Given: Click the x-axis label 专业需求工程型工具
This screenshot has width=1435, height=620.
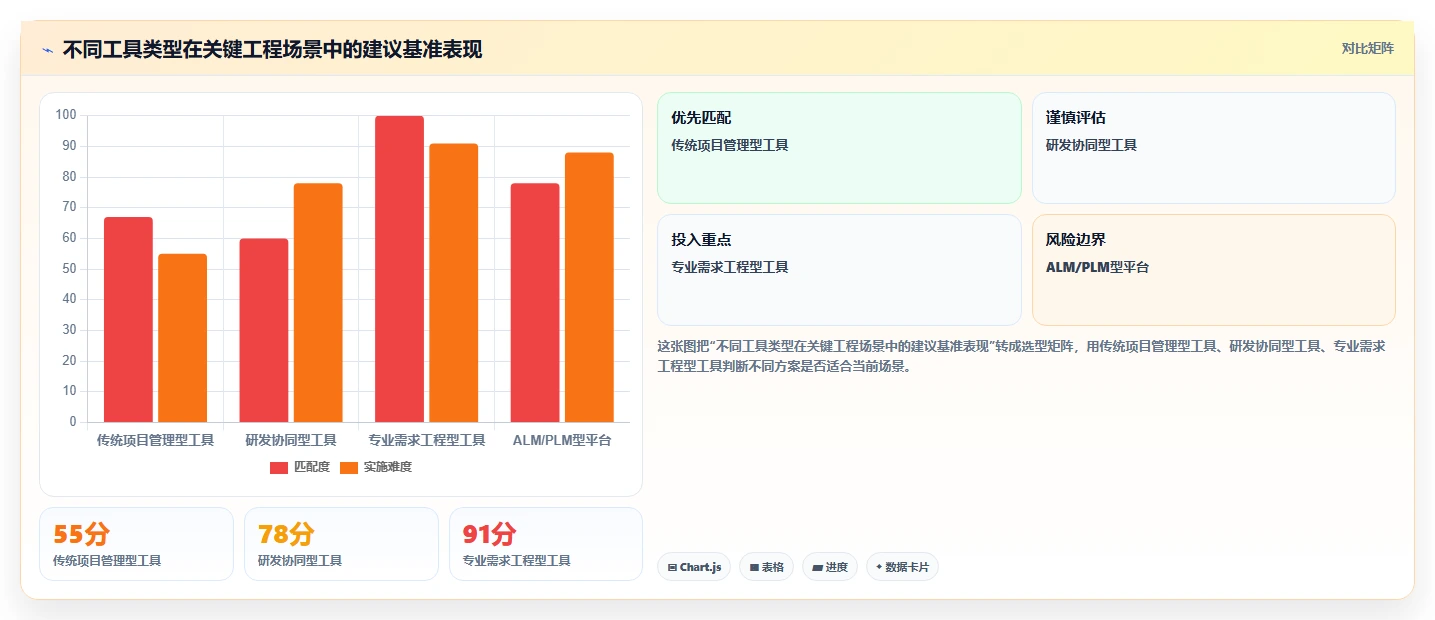Looking at the screenshot, I should 427,440.
